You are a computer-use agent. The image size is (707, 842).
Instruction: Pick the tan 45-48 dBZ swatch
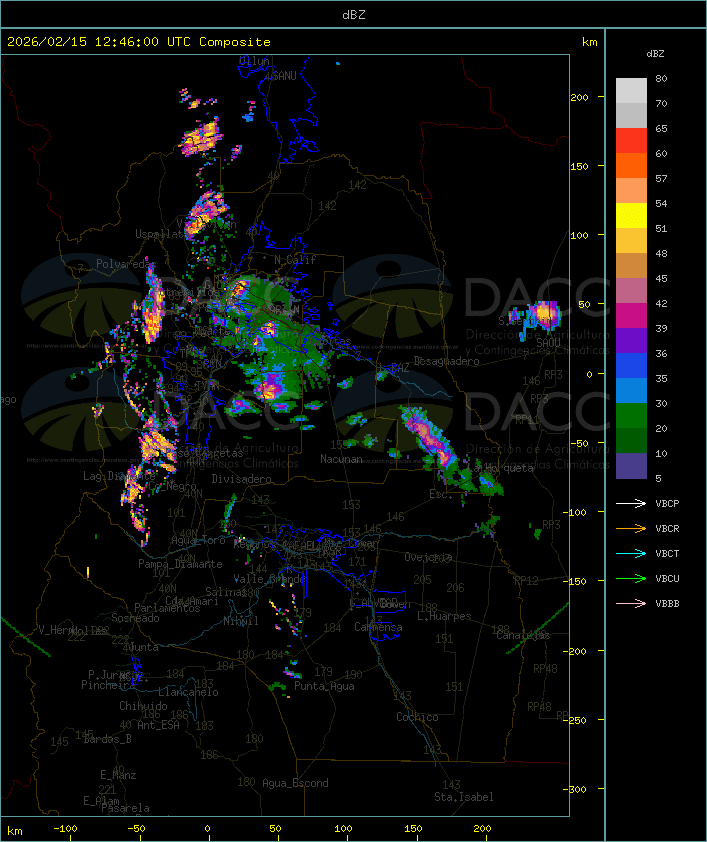[x=631, y=265]
